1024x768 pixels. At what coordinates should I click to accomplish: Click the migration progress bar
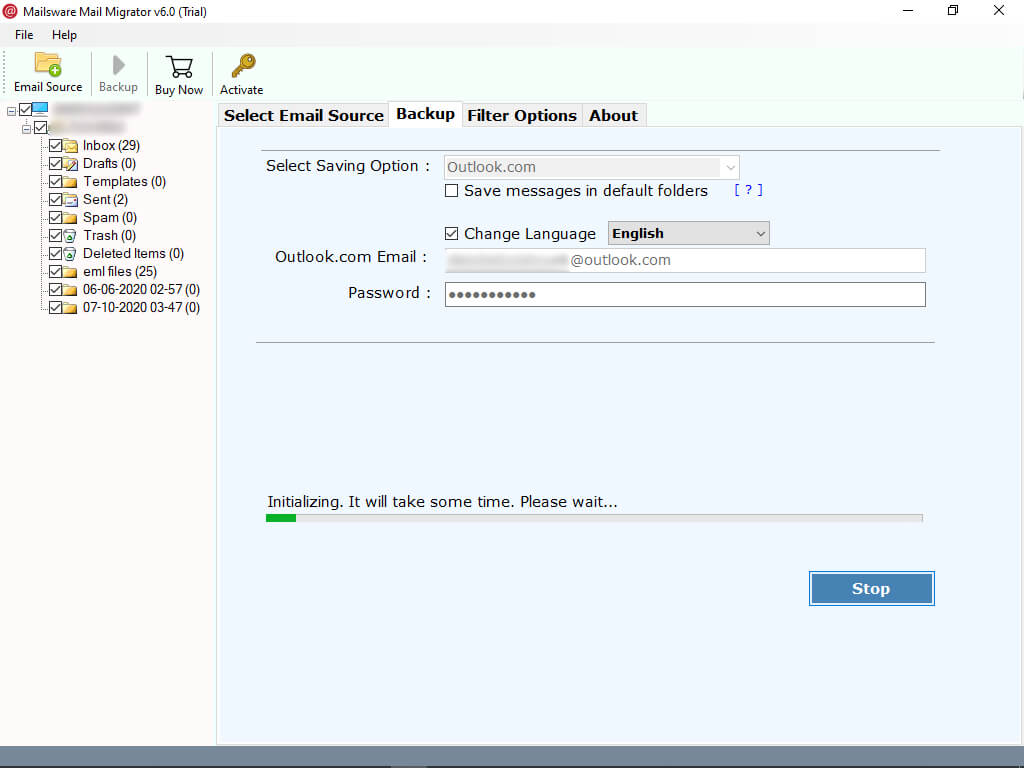pos(594,517)
